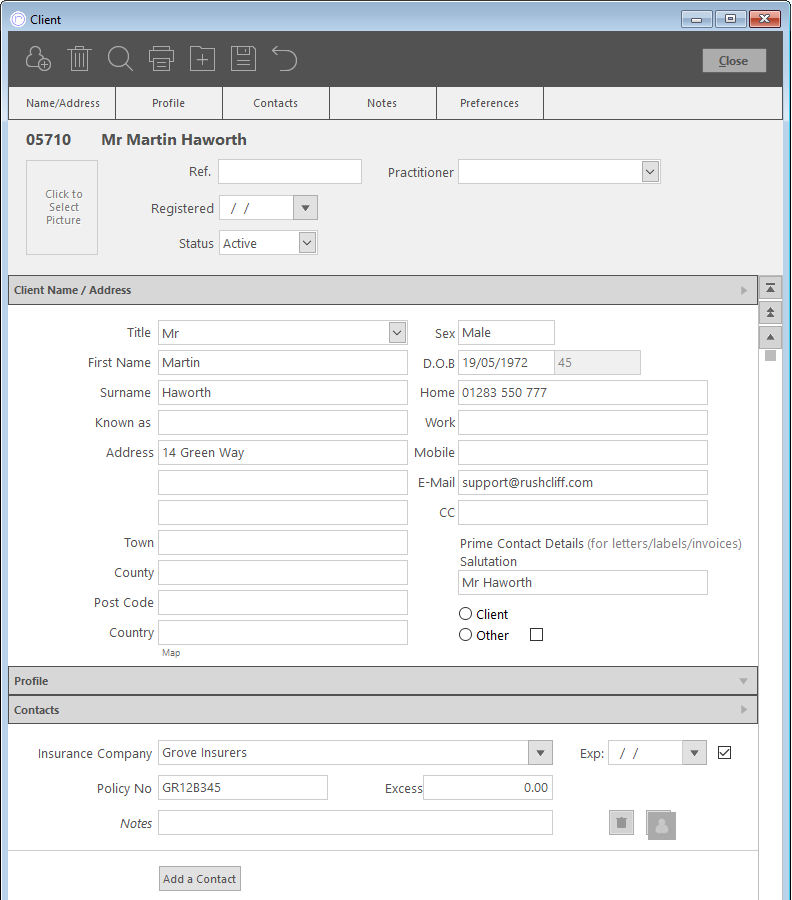Open the Registered date picker arrow
Image resolution: width=792 pixels, height=900 pixels.
[305, 208]
